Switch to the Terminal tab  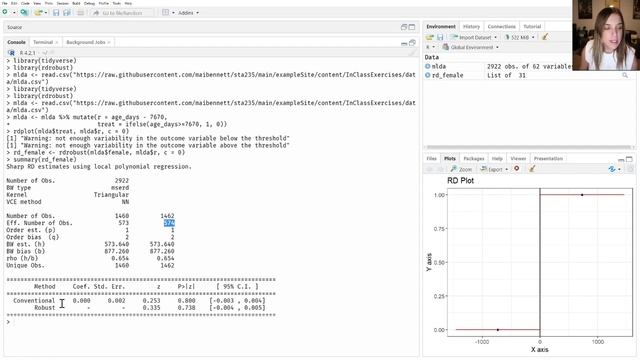[x=43, y=42]
